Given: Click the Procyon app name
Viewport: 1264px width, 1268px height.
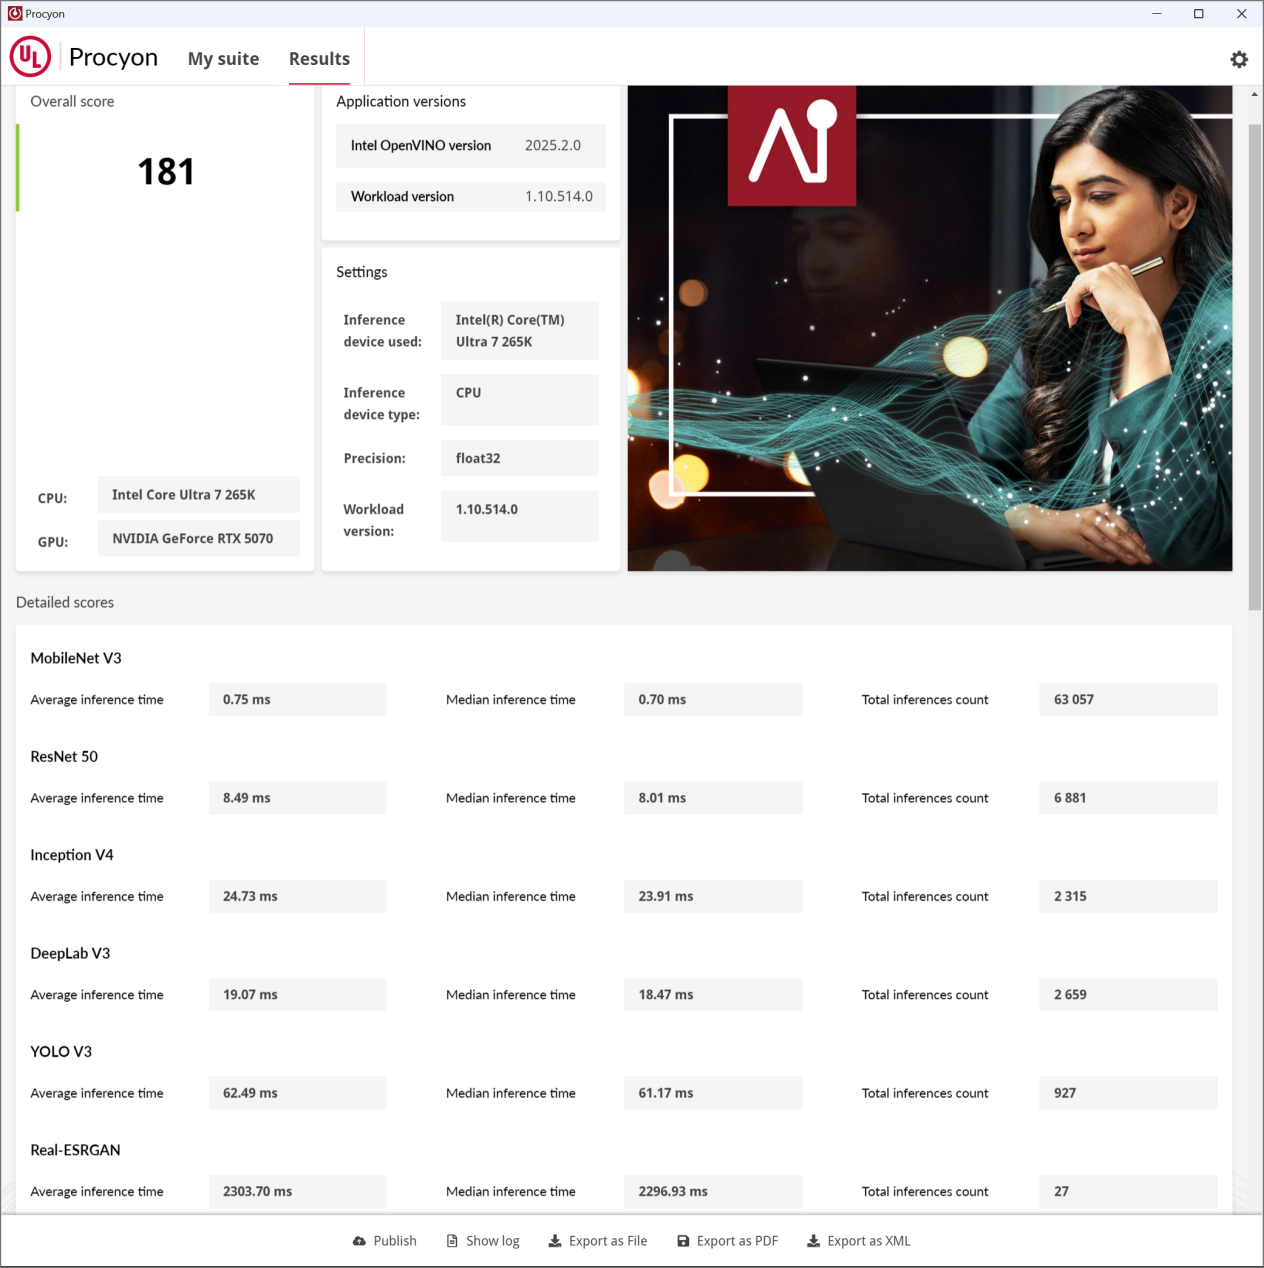Looking at the screenshot, I should tap(113, 58).
